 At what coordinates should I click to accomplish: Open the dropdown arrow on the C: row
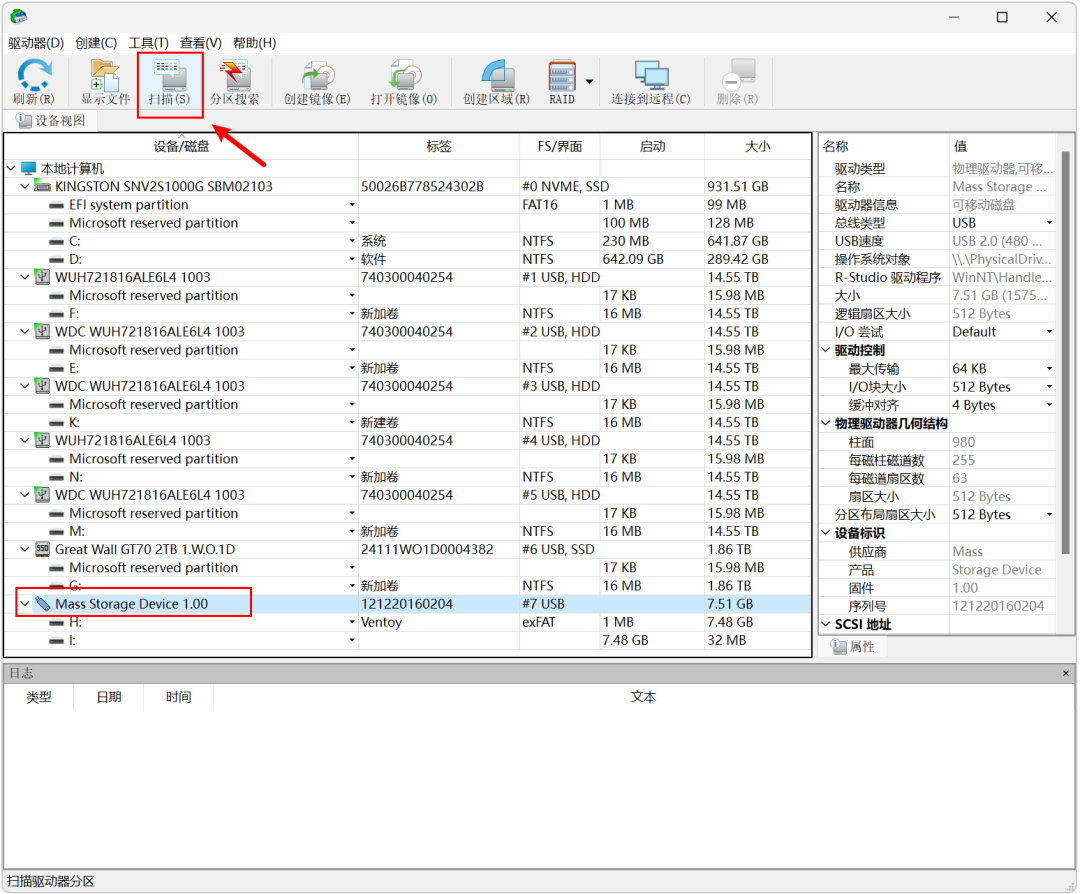coord(352,241)
